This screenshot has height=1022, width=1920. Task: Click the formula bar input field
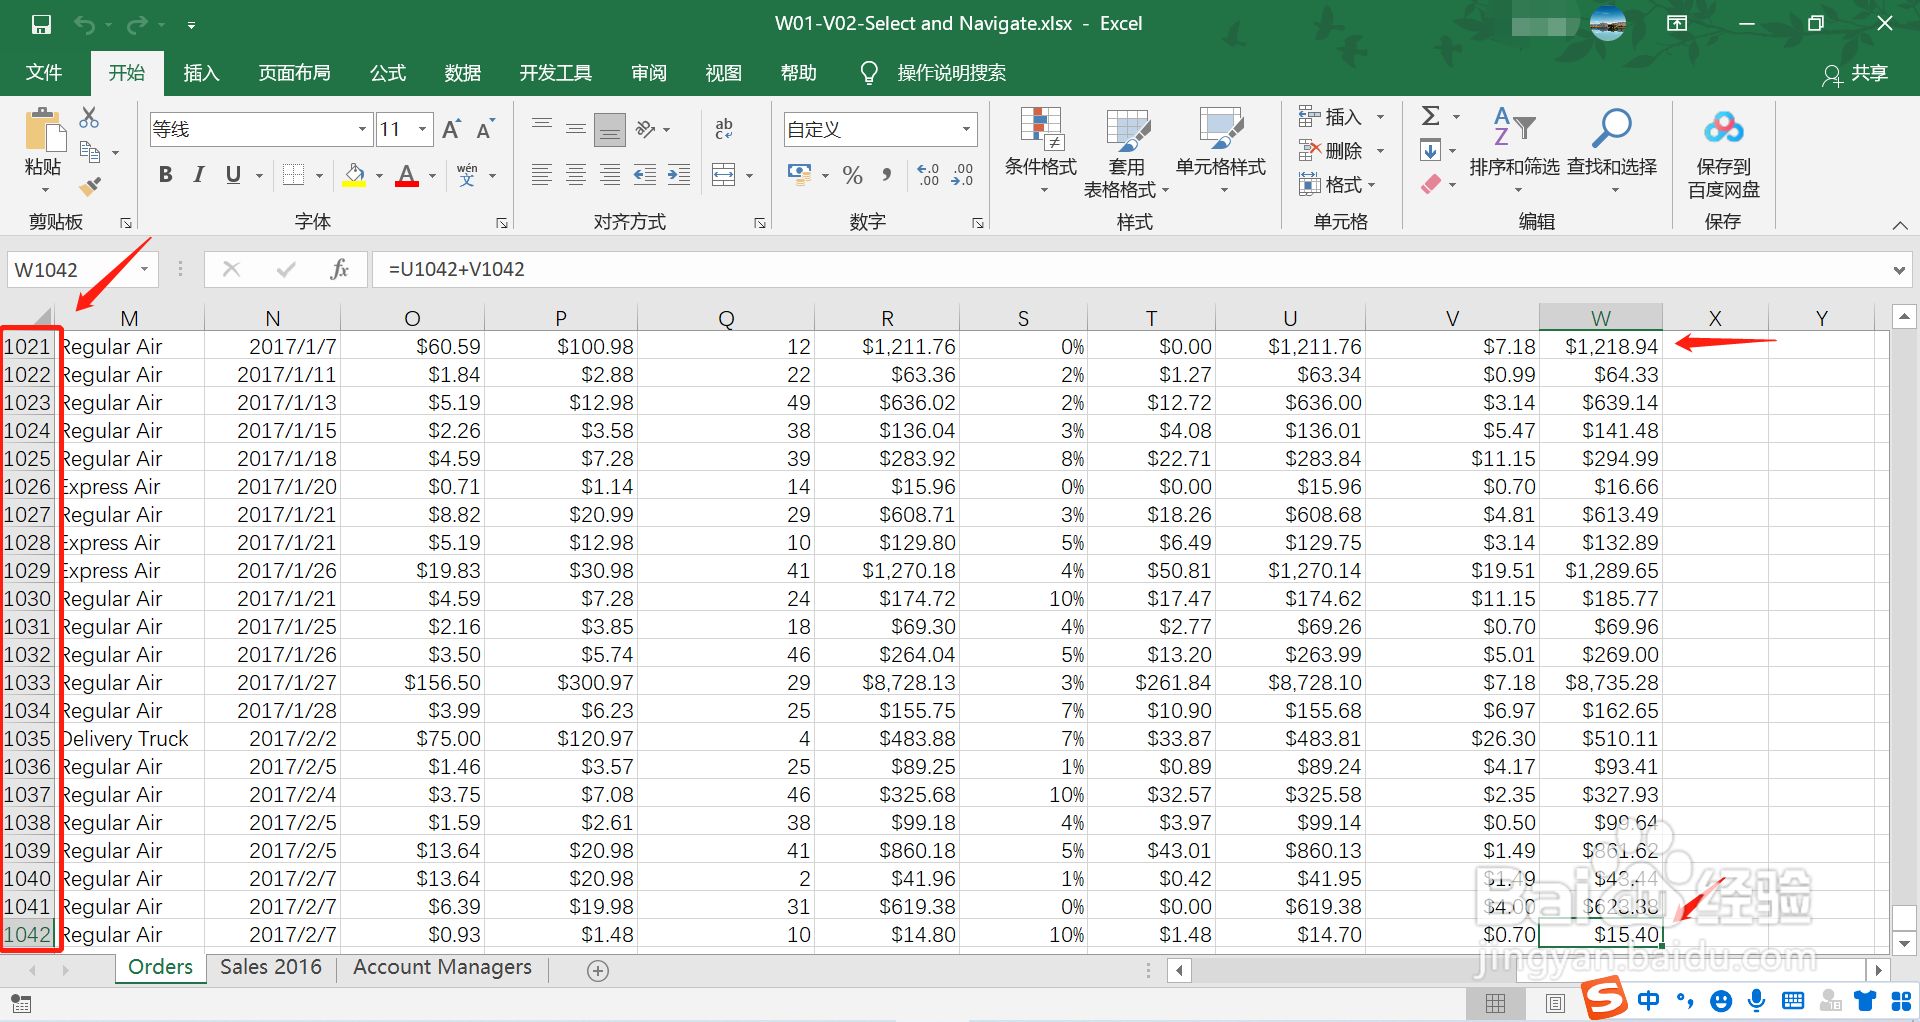click(x=1130, y=269)
